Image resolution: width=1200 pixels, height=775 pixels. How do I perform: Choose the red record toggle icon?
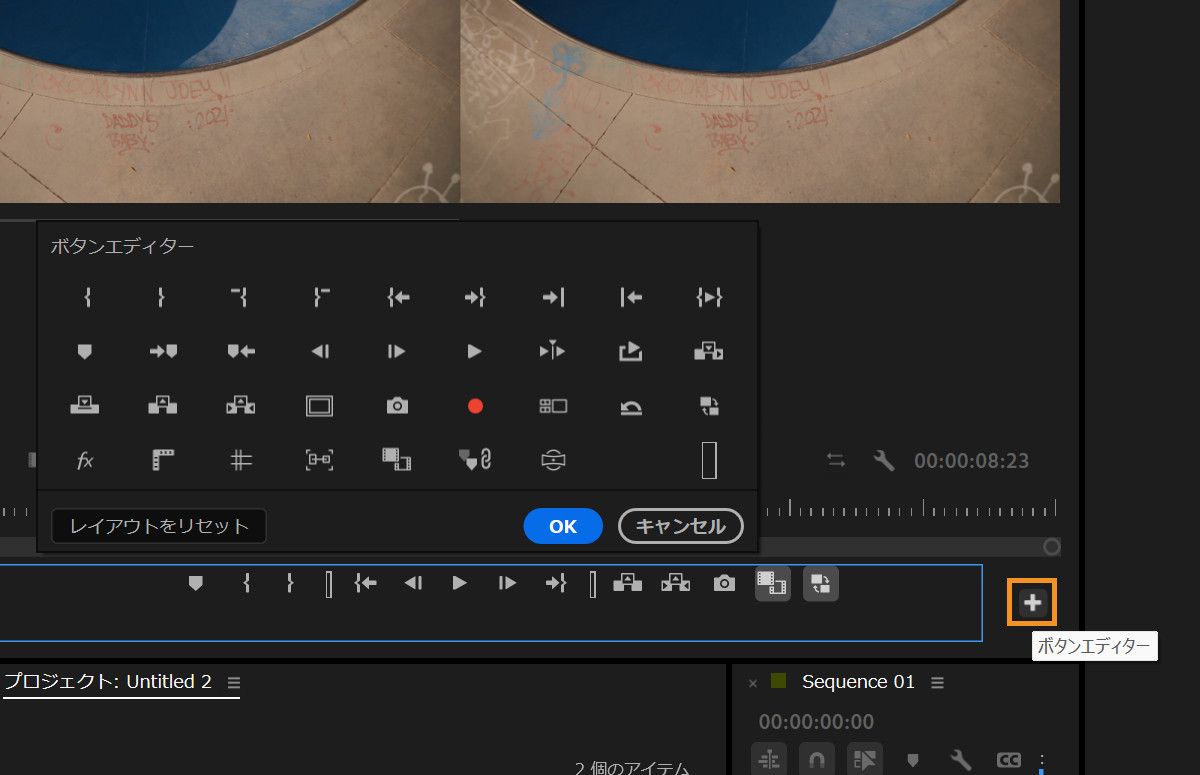tap(475, 406)
